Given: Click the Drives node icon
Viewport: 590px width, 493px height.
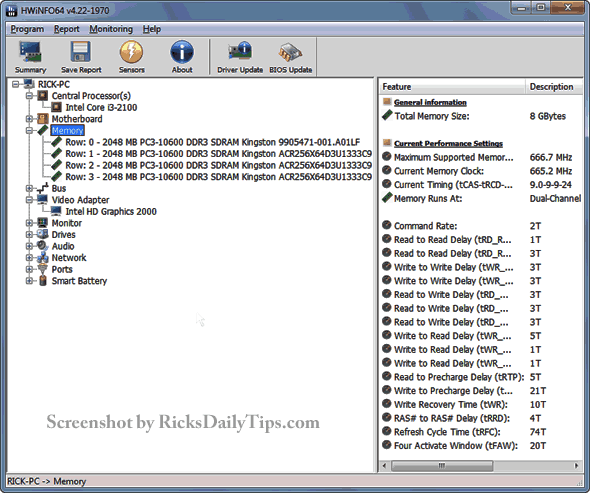Looking at the screenshot, I should pos(43,234).
